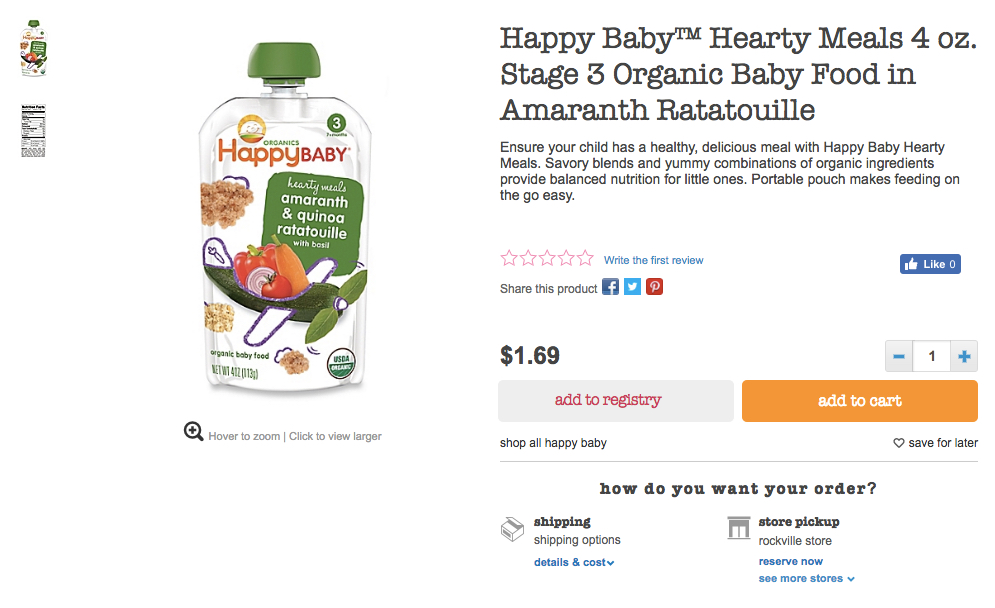Click the quantity input field
995x608 pixels.
coord(931,356)
